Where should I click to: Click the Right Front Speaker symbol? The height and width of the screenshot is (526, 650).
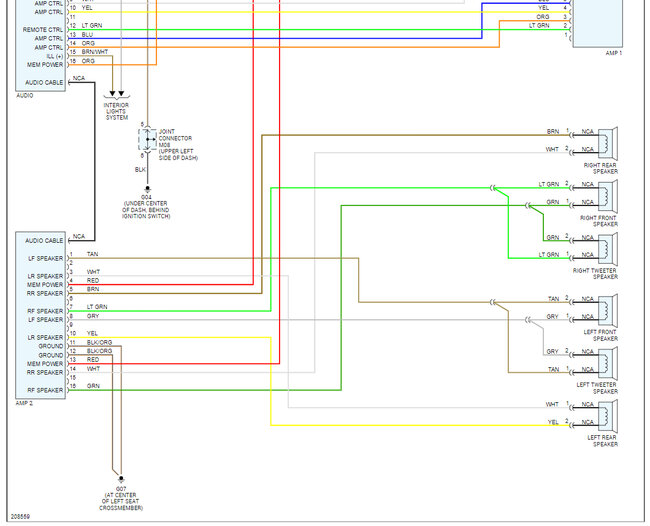(x=608, y=196)
